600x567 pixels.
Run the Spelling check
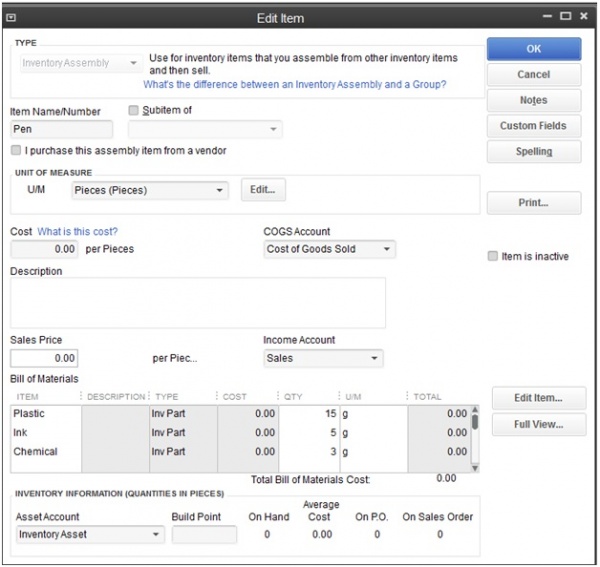click(x=533, y=152)
